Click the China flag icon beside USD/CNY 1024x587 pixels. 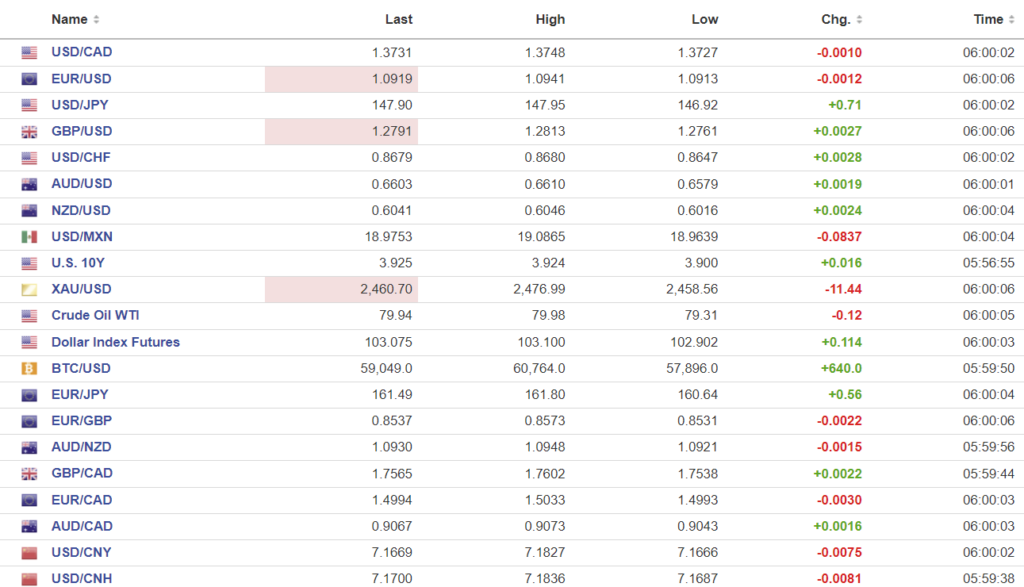29,553
